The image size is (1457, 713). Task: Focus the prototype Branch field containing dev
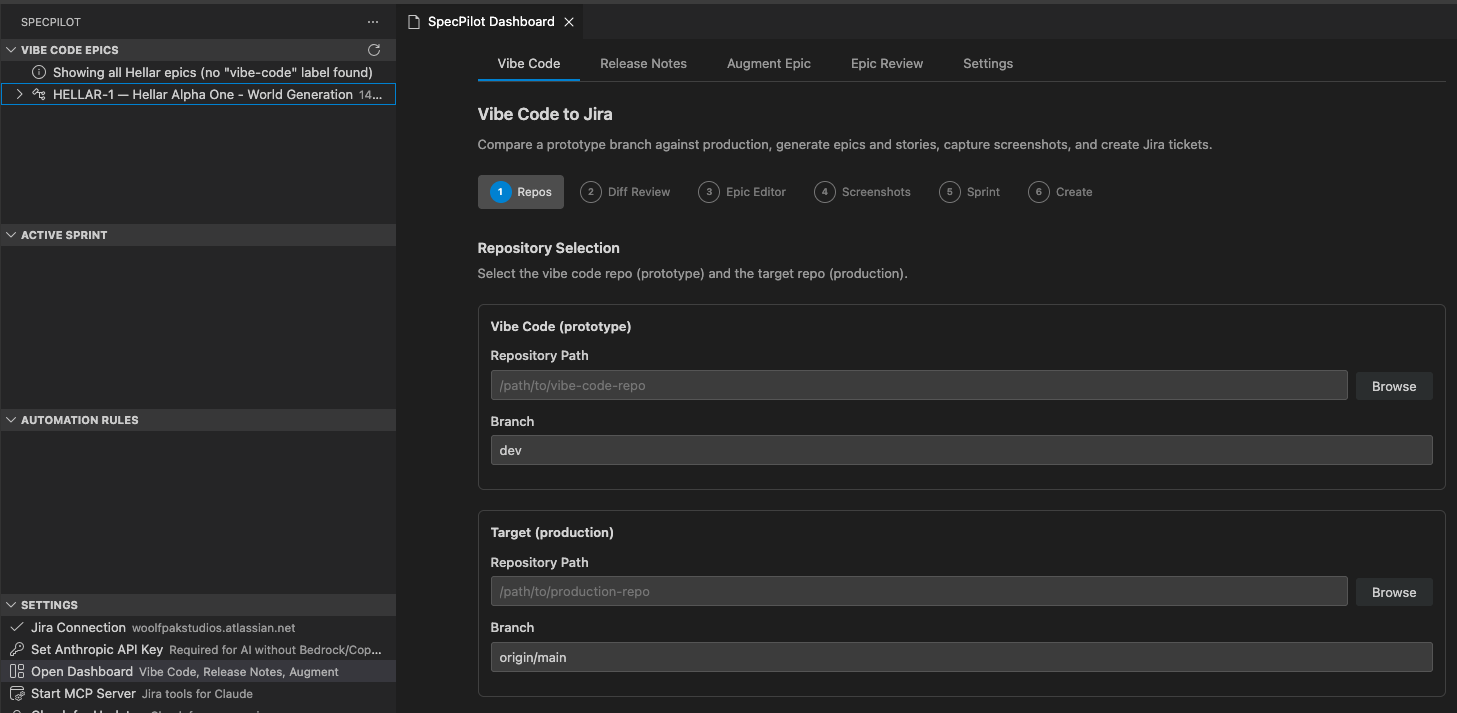(962, 450)
